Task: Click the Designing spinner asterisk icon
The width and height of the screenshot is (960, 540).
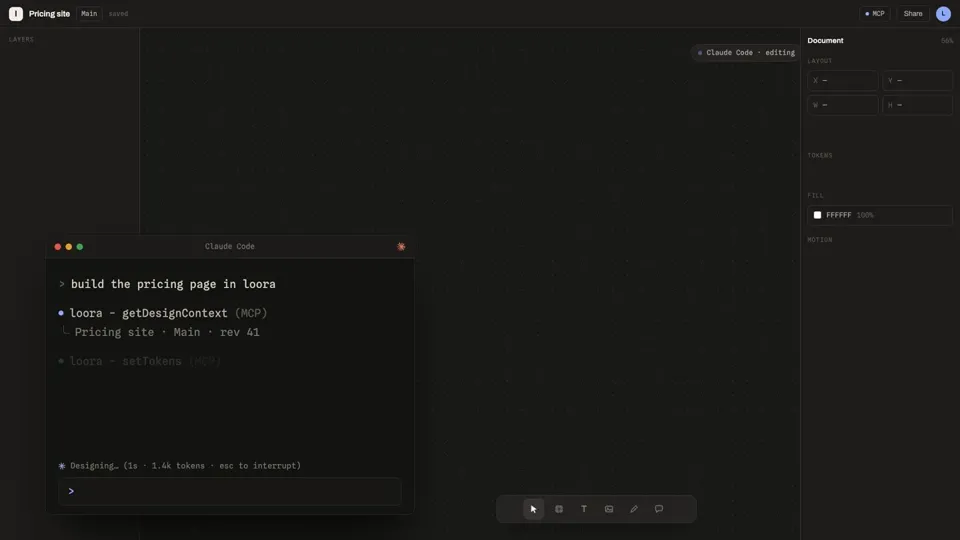Action: pyautogui.click(x=62, y=466)
